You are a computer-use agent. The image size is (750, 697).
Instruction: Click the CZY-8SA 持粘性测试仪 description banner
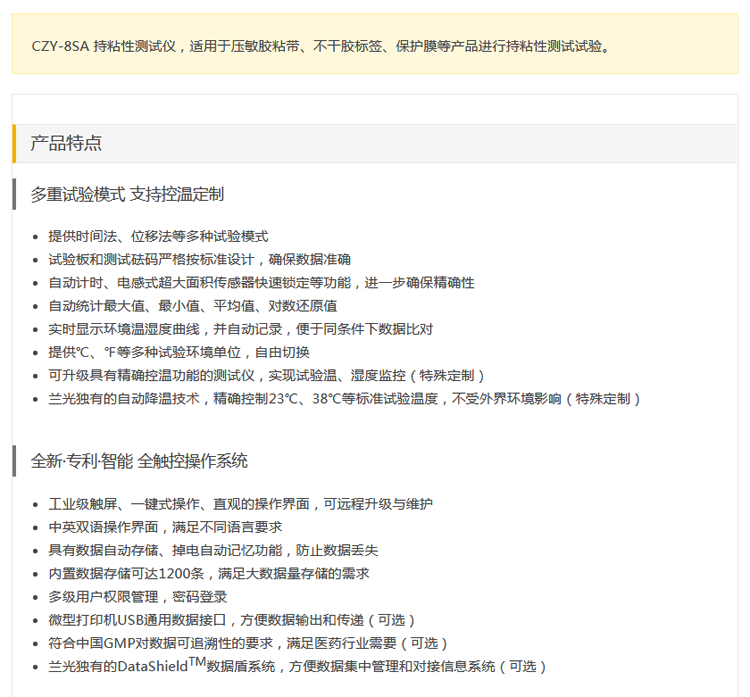point(320,45)
